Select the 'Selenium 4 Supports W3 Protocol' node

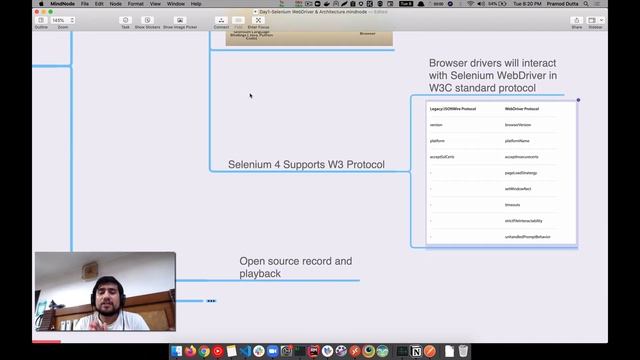click(306, 164)
